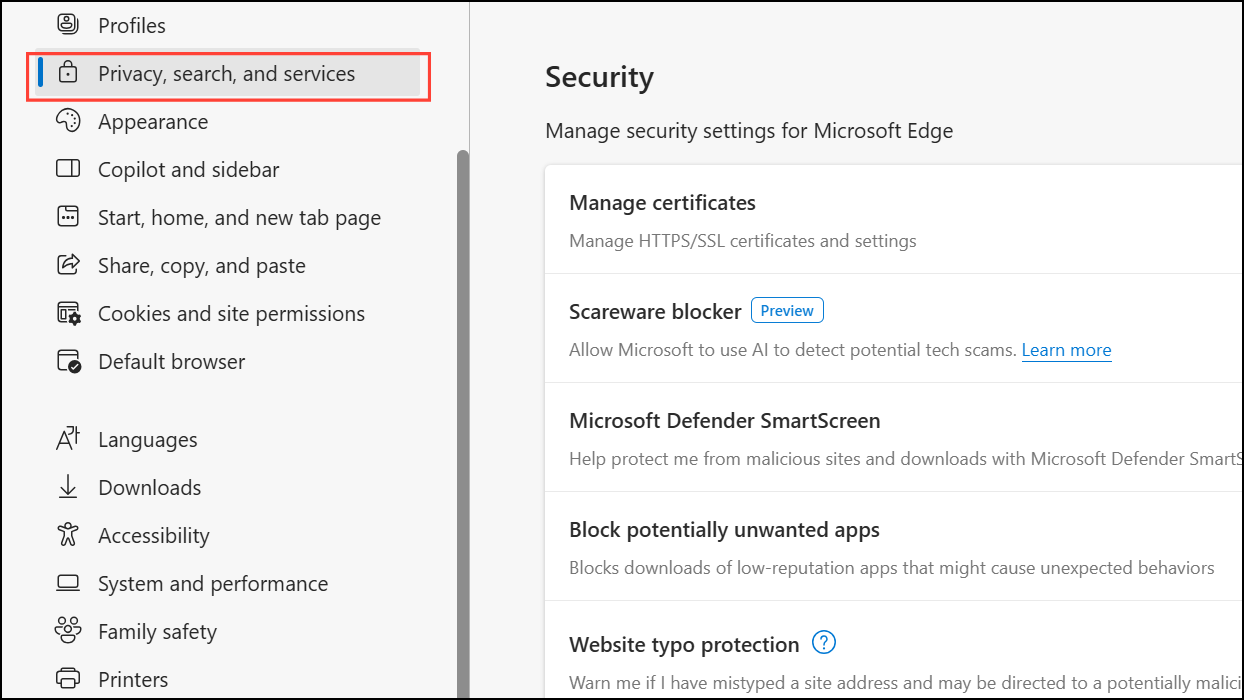Click the Microsoft Defender SmartScreen row
Screen dimensions: 1244x700
click(x=724, y=421)
